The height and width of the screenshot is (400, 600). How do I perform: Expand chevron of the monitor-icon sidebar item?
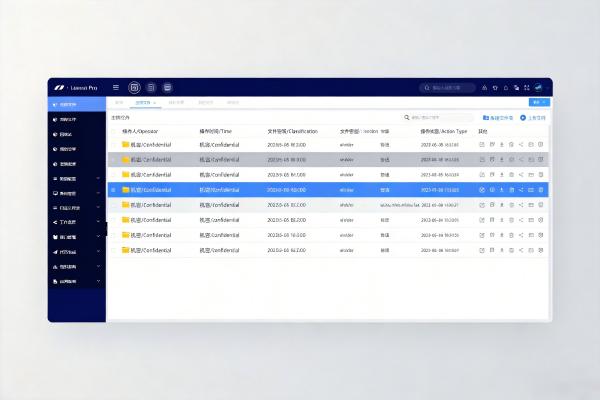98,193
